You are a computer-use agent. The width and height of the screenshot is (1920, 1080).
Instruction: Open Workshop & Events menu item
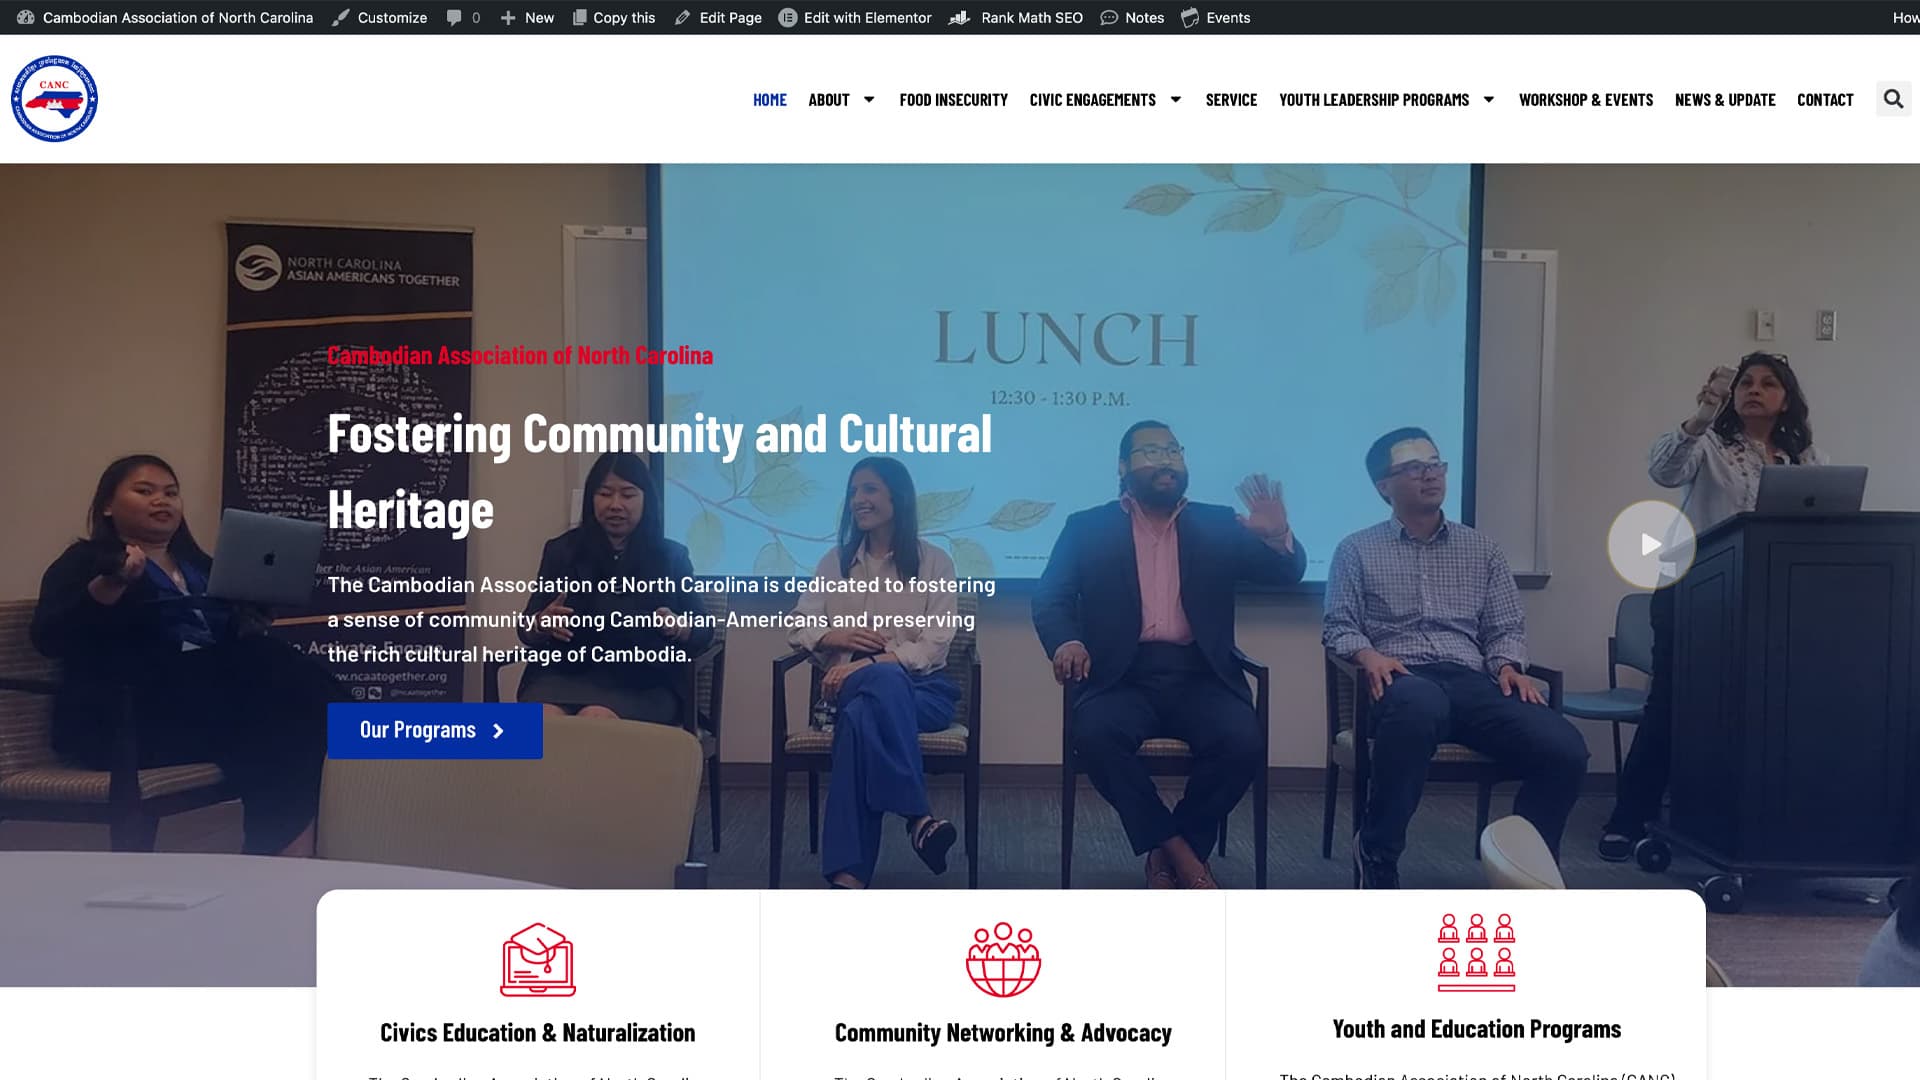[1586, 99]
